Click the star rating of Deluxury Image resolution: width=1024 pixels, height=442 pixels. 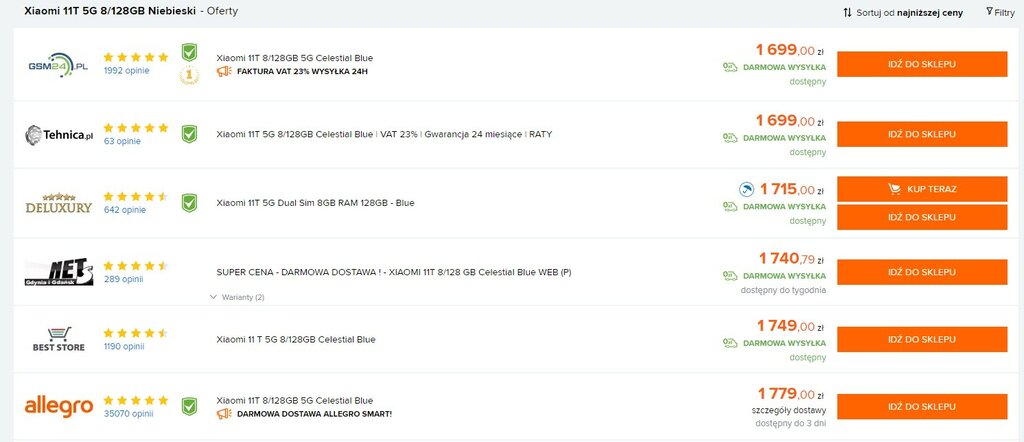tap(136, 197)
